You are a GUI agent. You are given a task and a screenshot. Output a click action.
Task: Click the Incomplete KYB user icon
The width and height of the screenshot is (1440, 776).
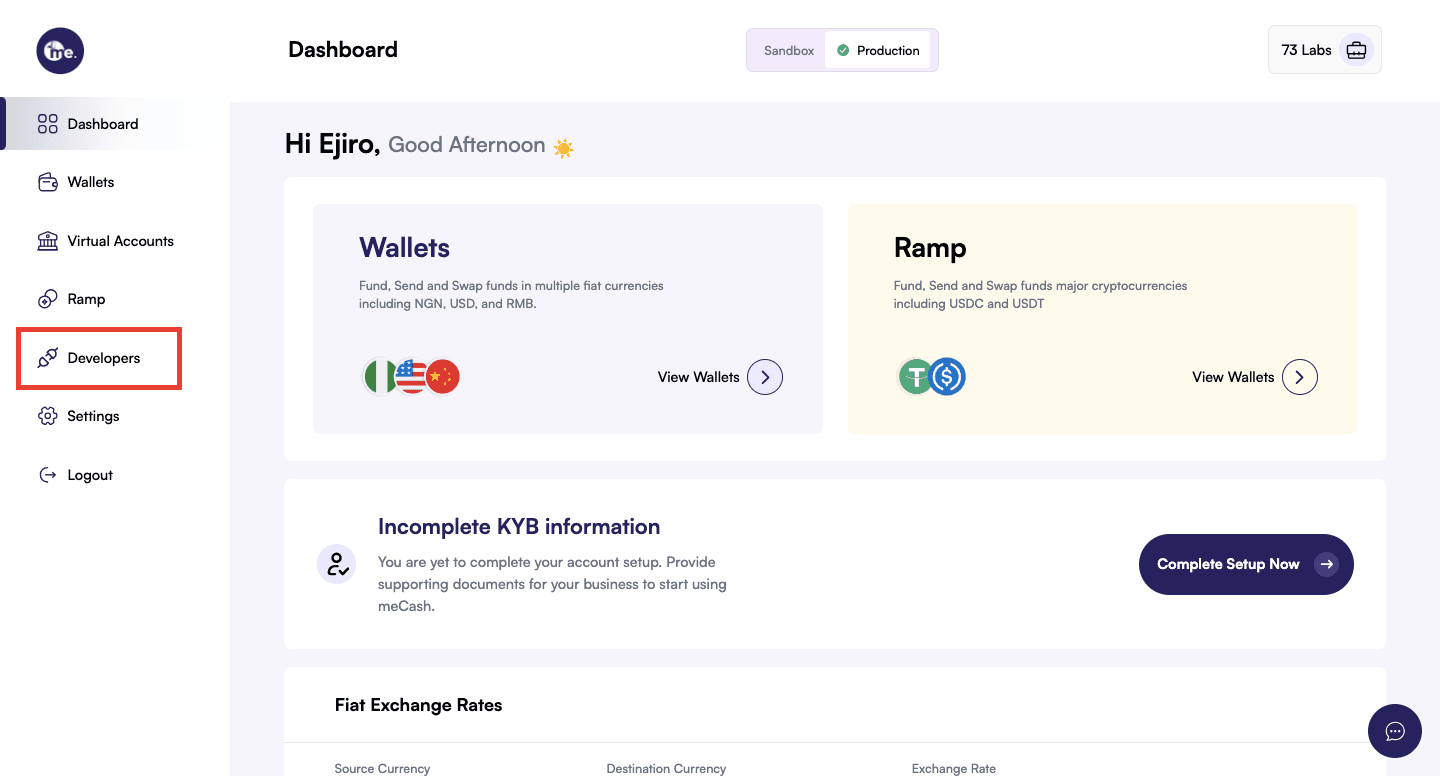tap(336, 564)
